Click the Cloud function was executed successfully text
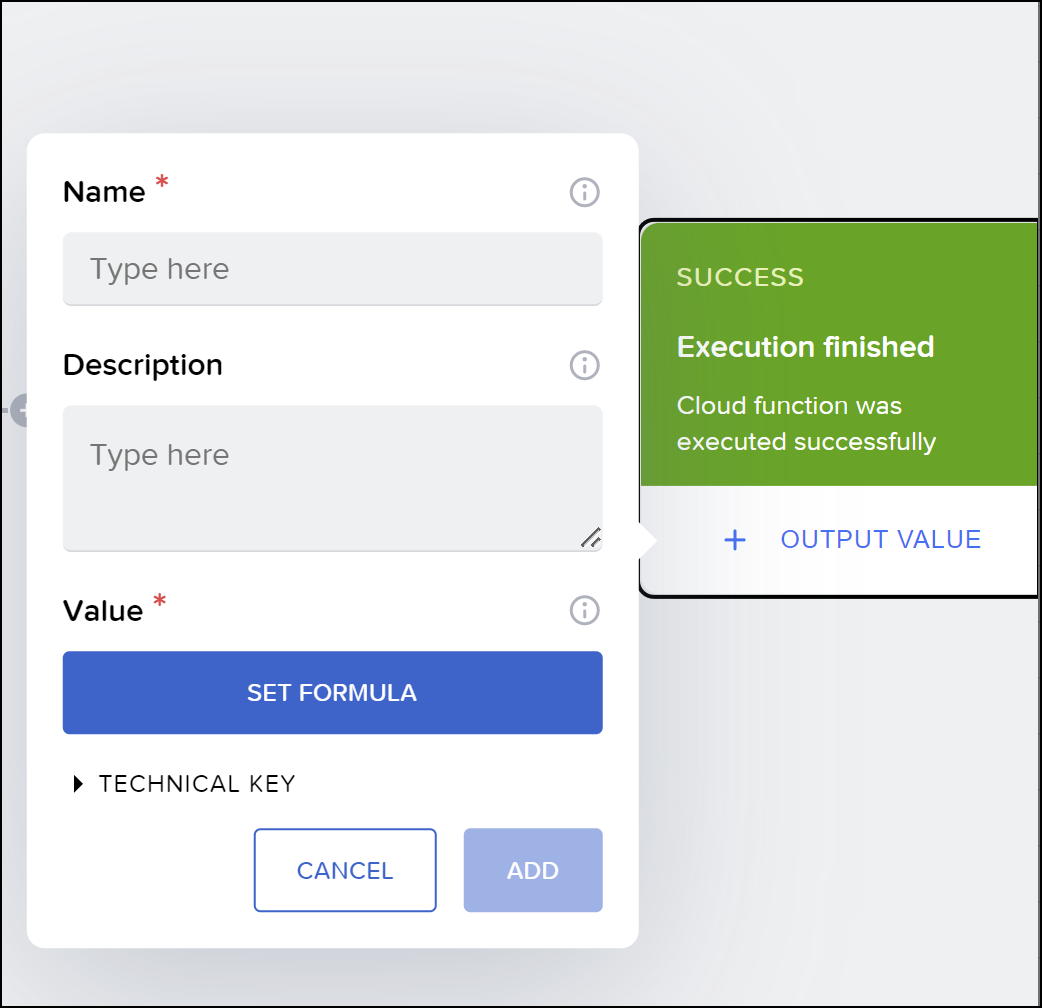 coord(806,424)
